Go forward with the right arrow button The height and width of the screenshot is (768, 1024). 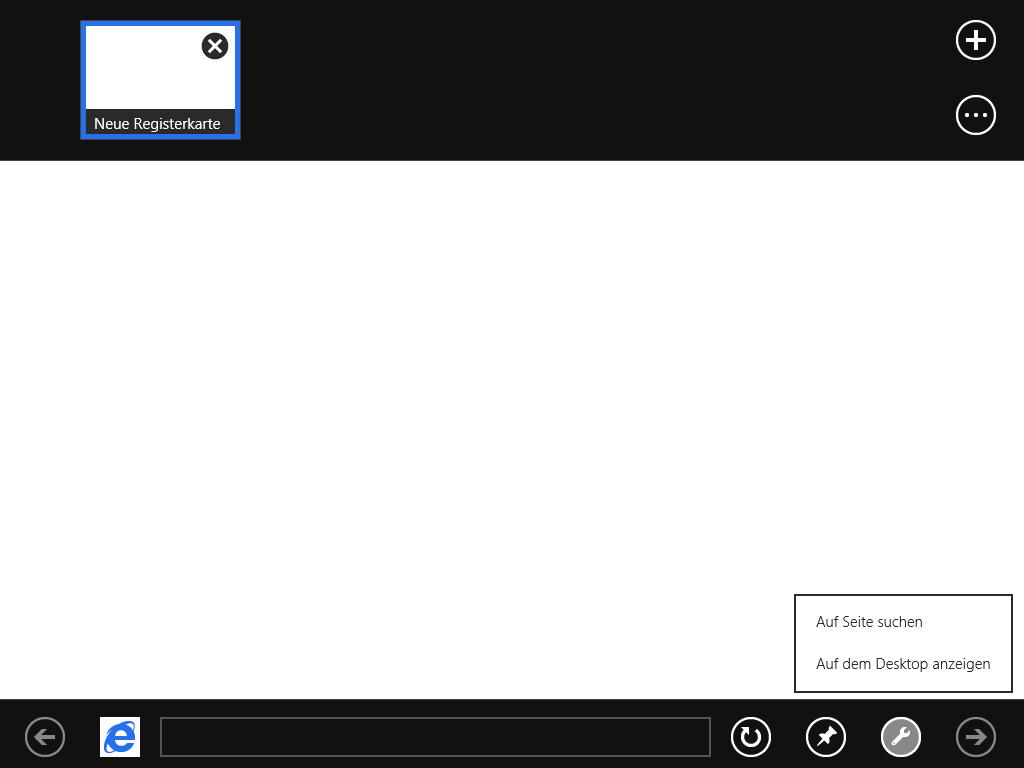pyautogui.click(x=975, y=737)
